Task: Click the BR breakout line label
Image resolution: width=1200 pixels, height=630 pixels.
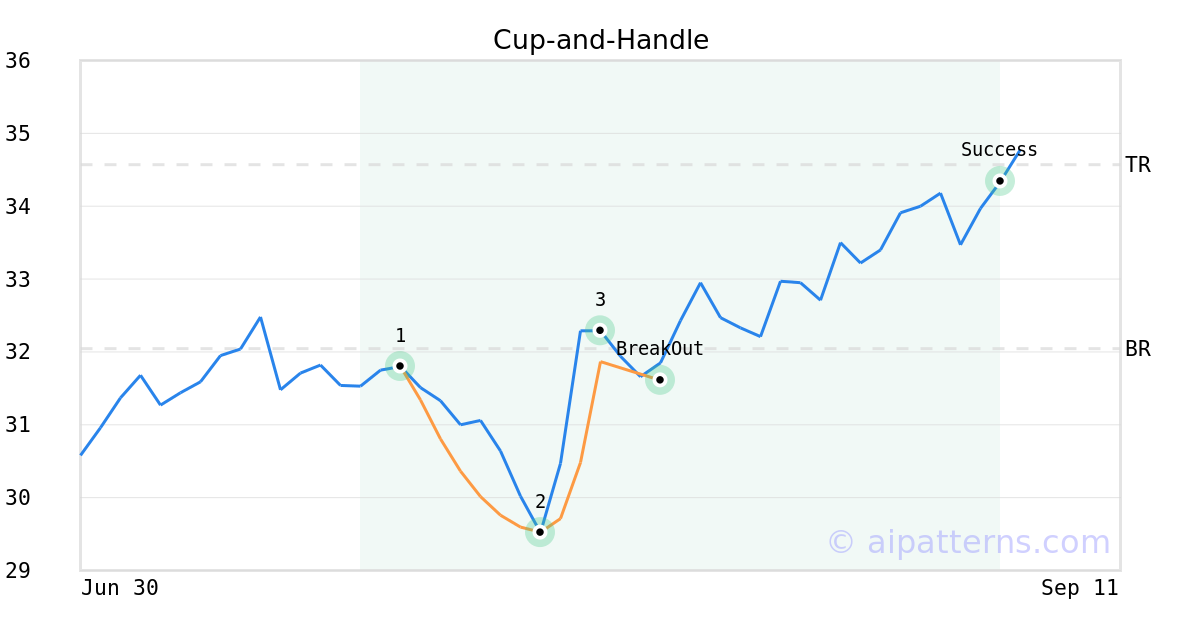Action: coord(1138,349)
